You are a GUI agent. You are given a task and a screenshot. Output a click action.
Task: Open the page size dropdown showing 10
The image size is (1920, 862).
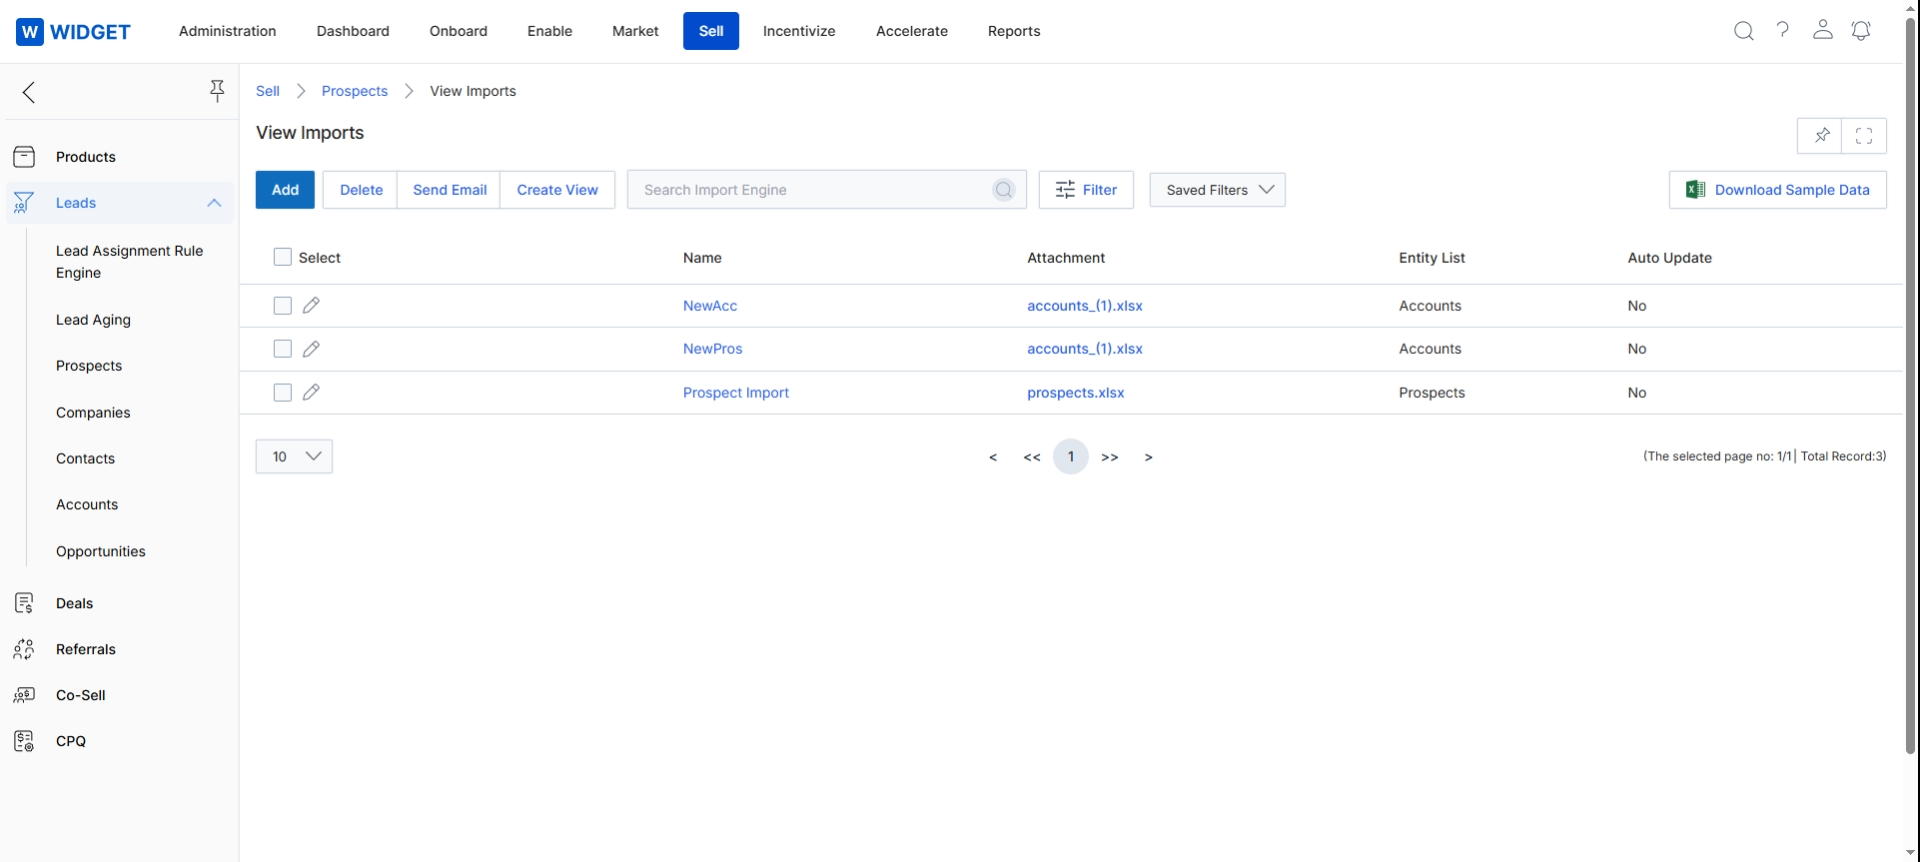(294, 456)
